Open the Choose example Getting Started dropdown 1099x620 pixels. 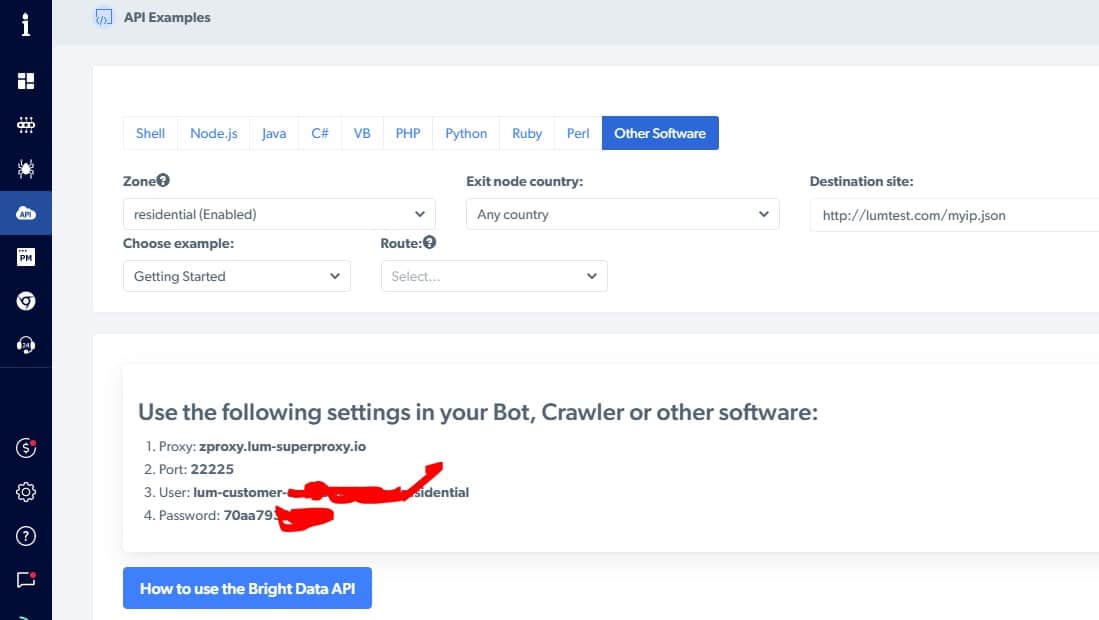click(x=237, y=276)
